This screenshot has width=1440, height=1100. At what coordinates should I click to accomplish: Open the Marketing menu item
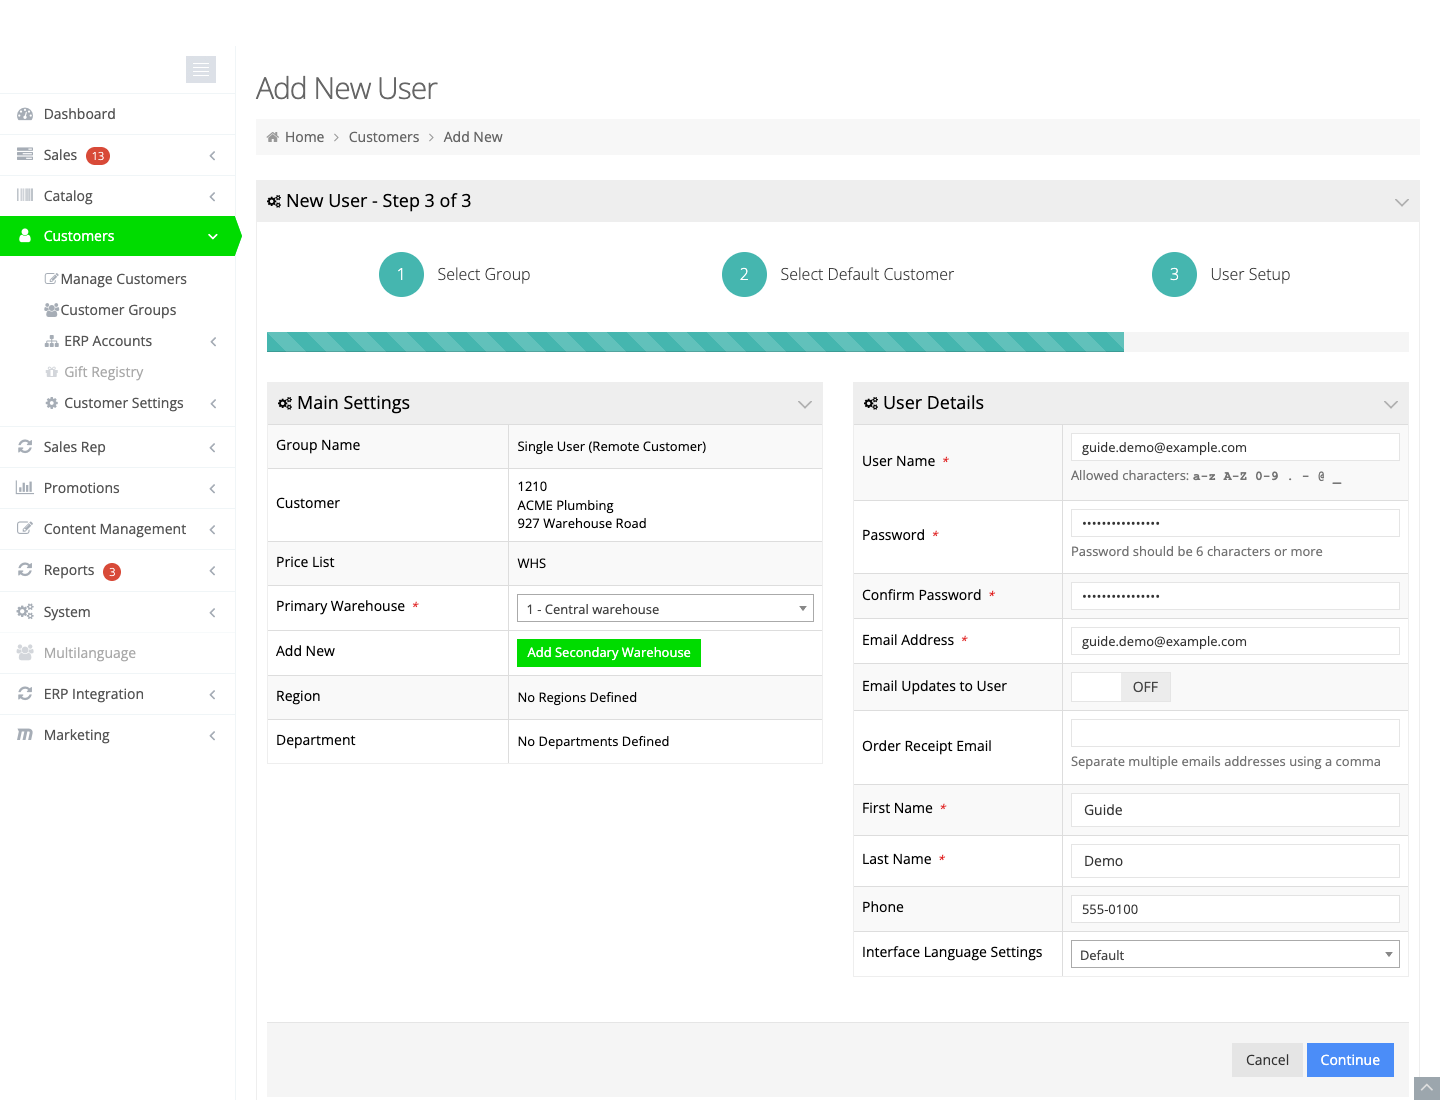pos(118,735)
